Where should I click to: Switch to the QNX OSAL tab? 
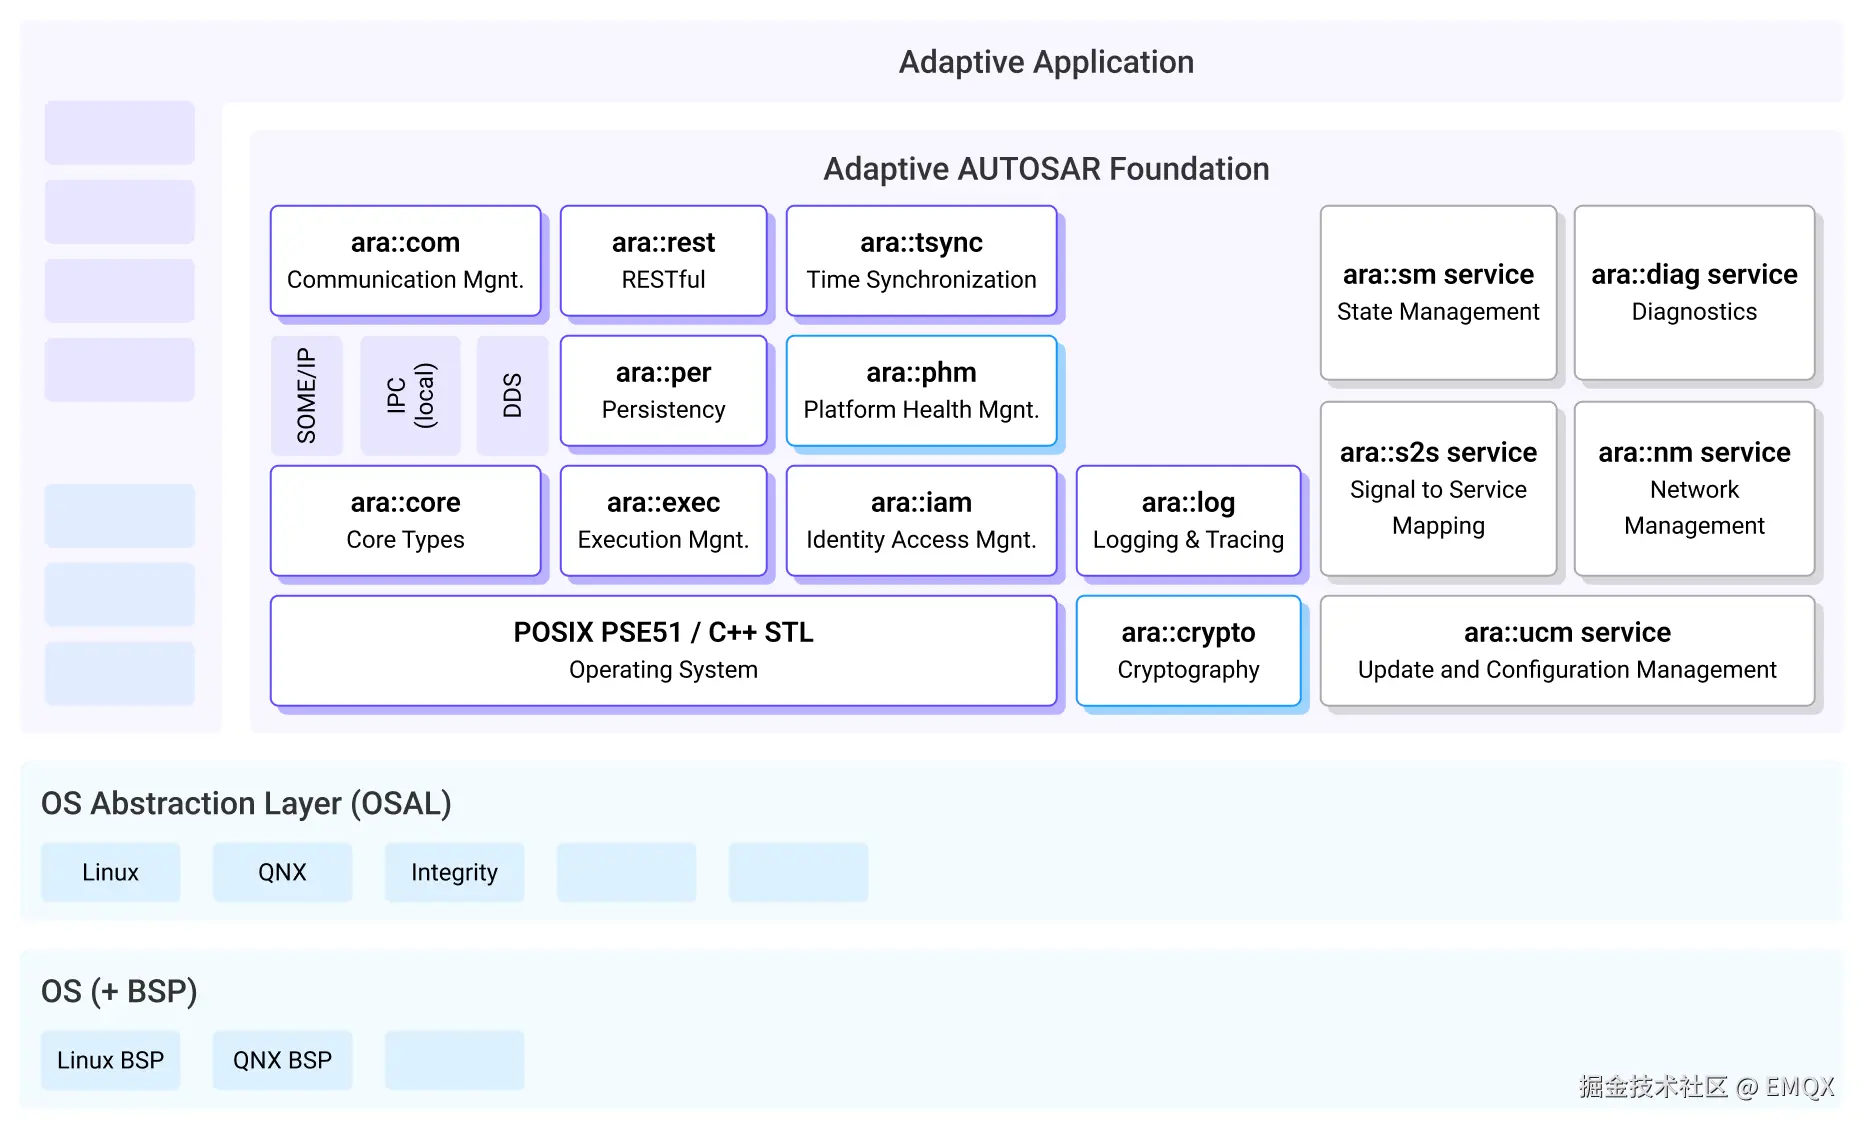(282, 872)
